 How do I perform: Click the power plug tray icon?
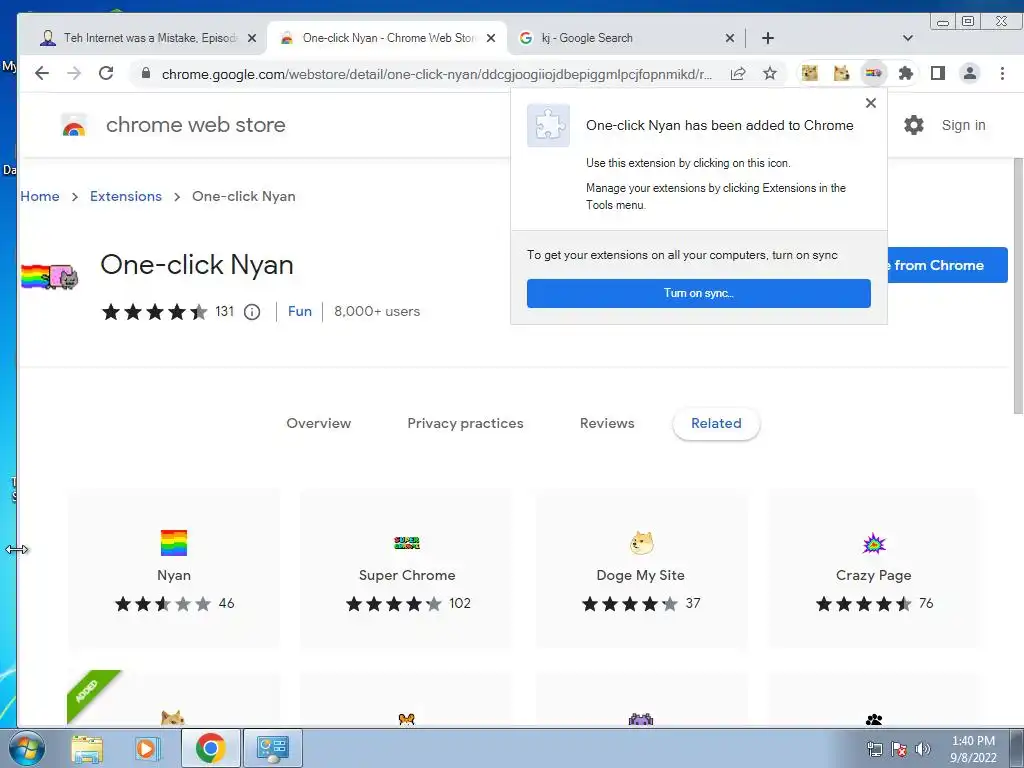(874, 750)
